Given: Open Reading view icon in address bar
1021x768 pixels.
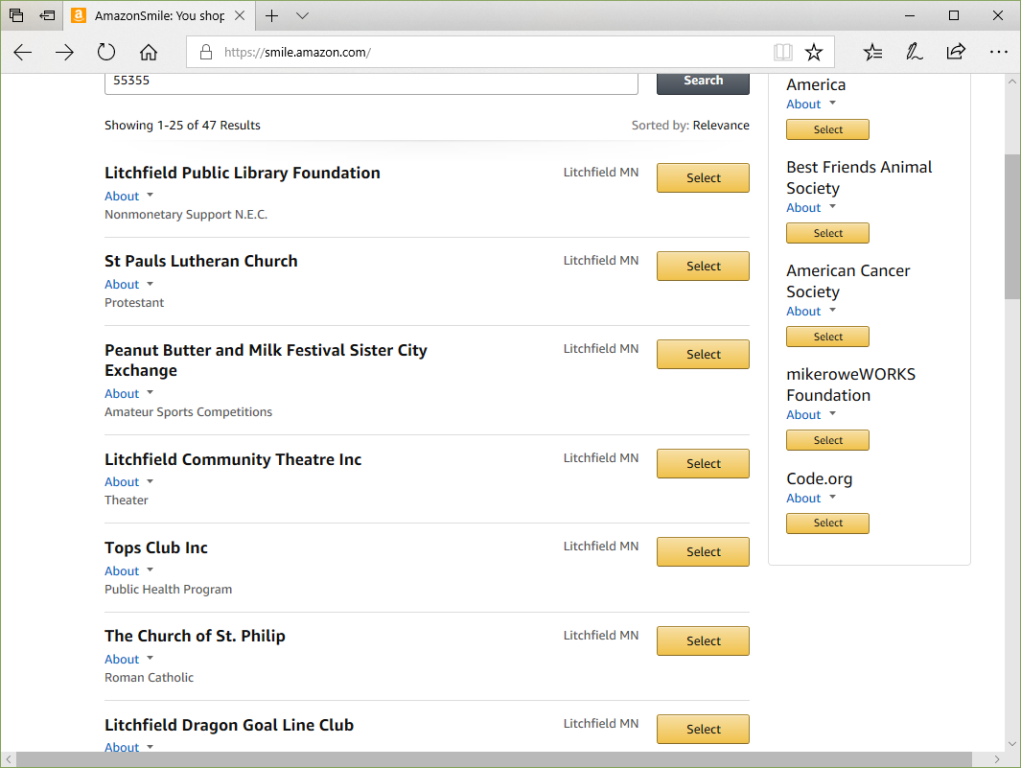Looking at the screenshot, I should [x=782, y=52].
